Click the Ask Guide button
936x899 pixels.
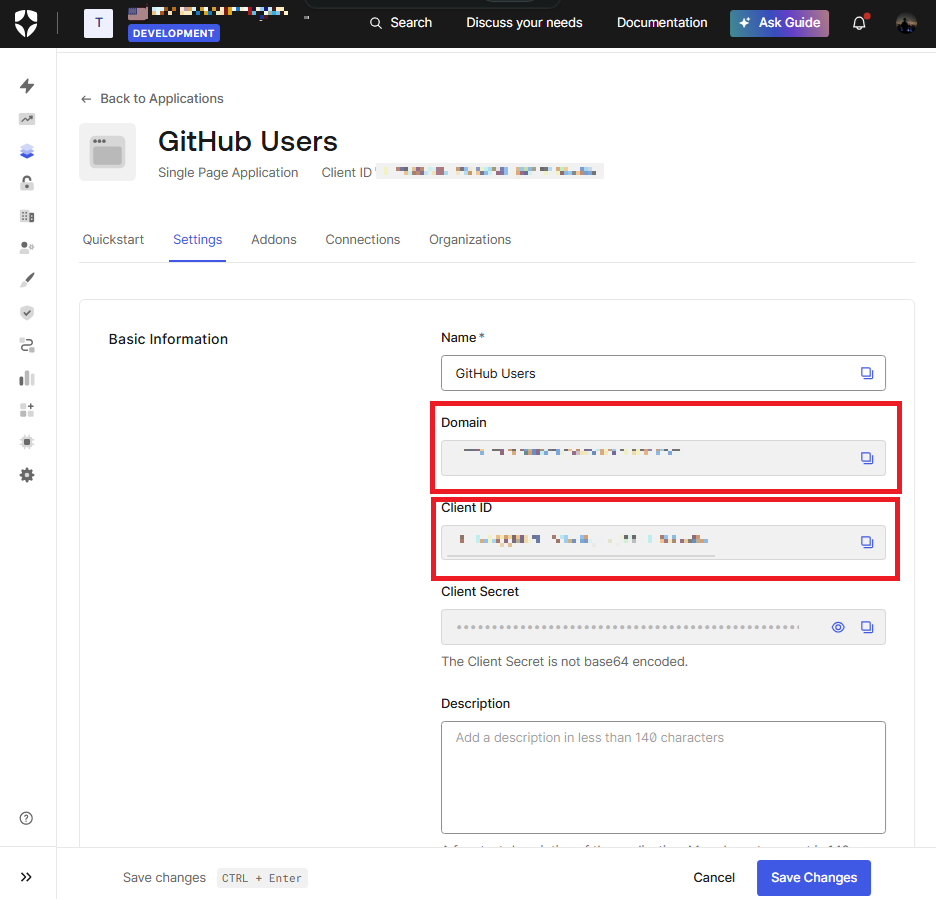[x=779, y=23]
